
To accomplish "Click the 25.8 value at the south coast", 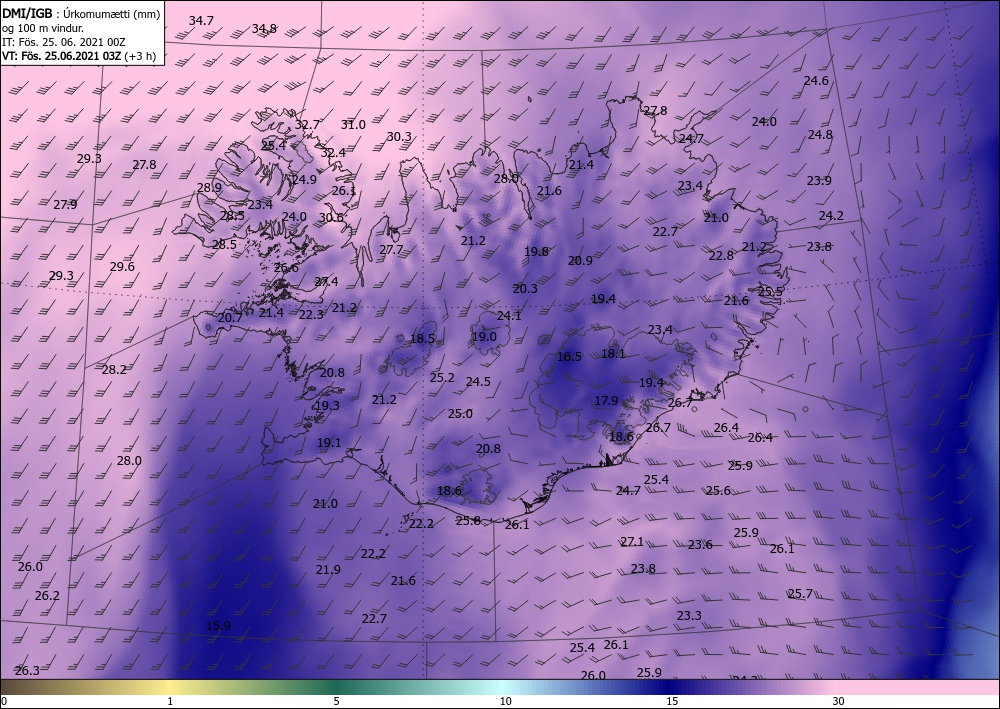I will pyautogui.click(x=468, y=520).
